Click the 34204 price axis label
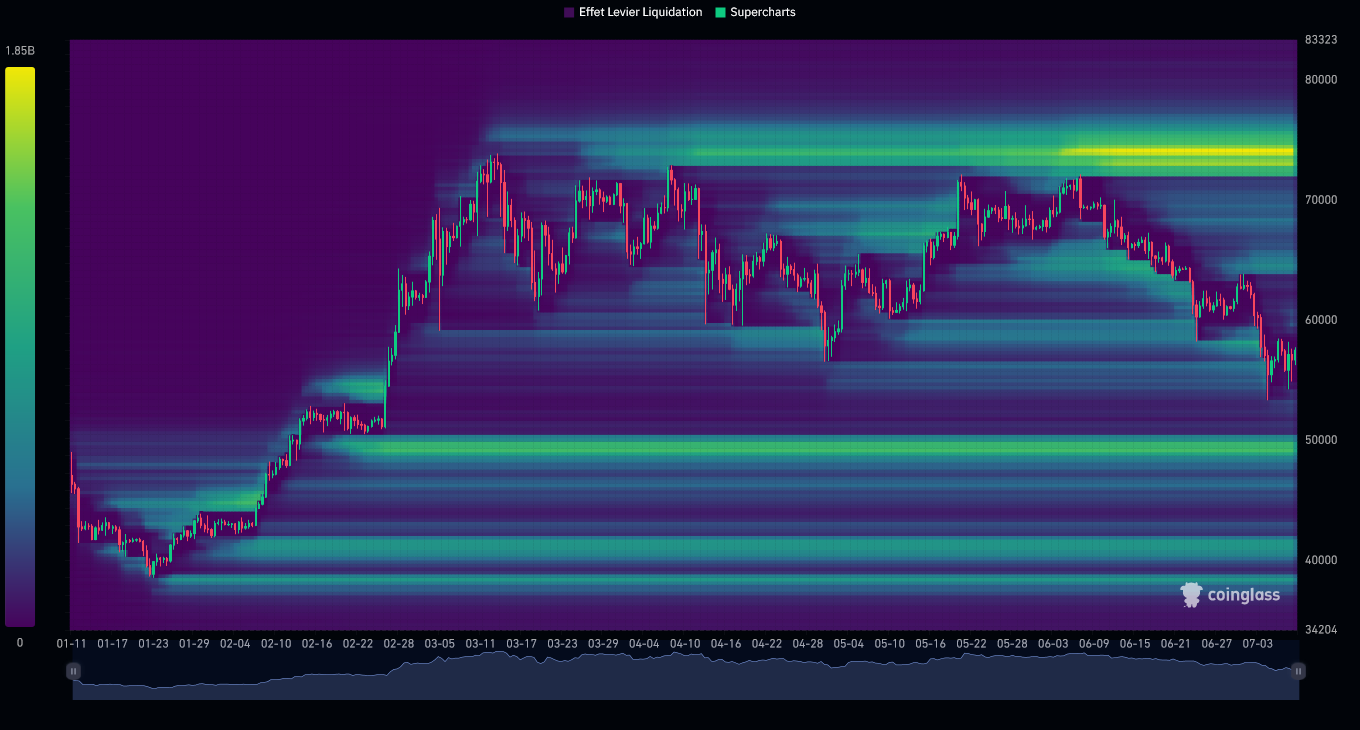This screenshot has height=730, width=1360. [1321, 630]
